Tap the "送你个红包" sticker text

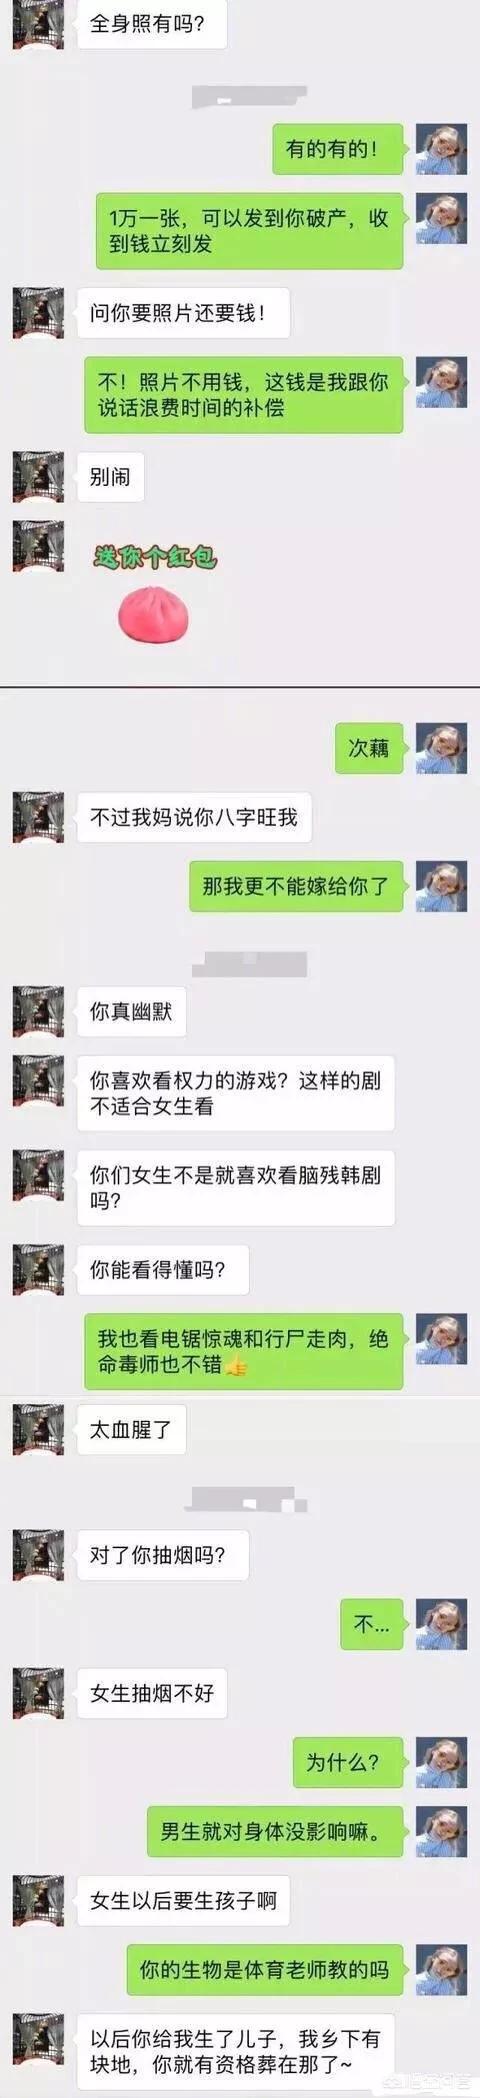pos(154,557)
